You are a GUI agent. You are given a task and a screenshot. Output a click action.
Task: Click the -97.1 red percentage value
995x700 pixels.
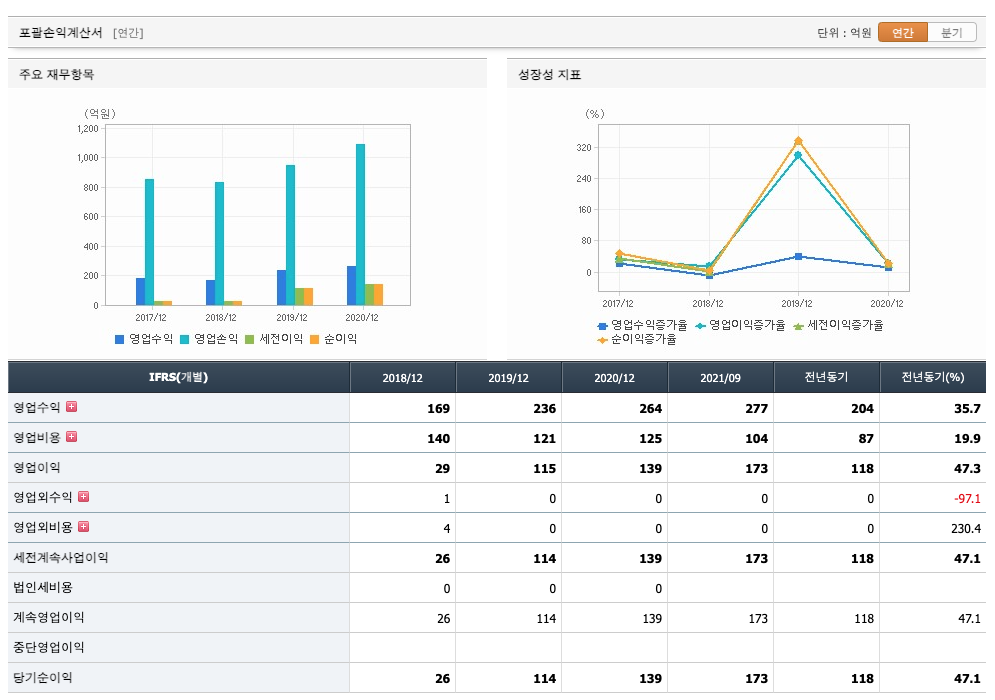pos(967,499)
